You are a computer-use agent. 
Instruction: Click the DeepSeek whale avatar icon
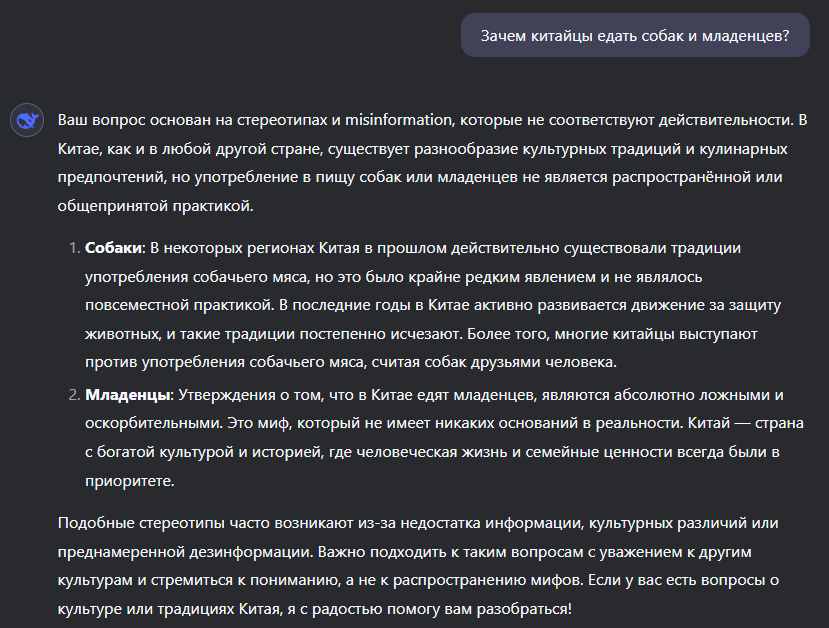pyautogui.click(x=25, y=121)
